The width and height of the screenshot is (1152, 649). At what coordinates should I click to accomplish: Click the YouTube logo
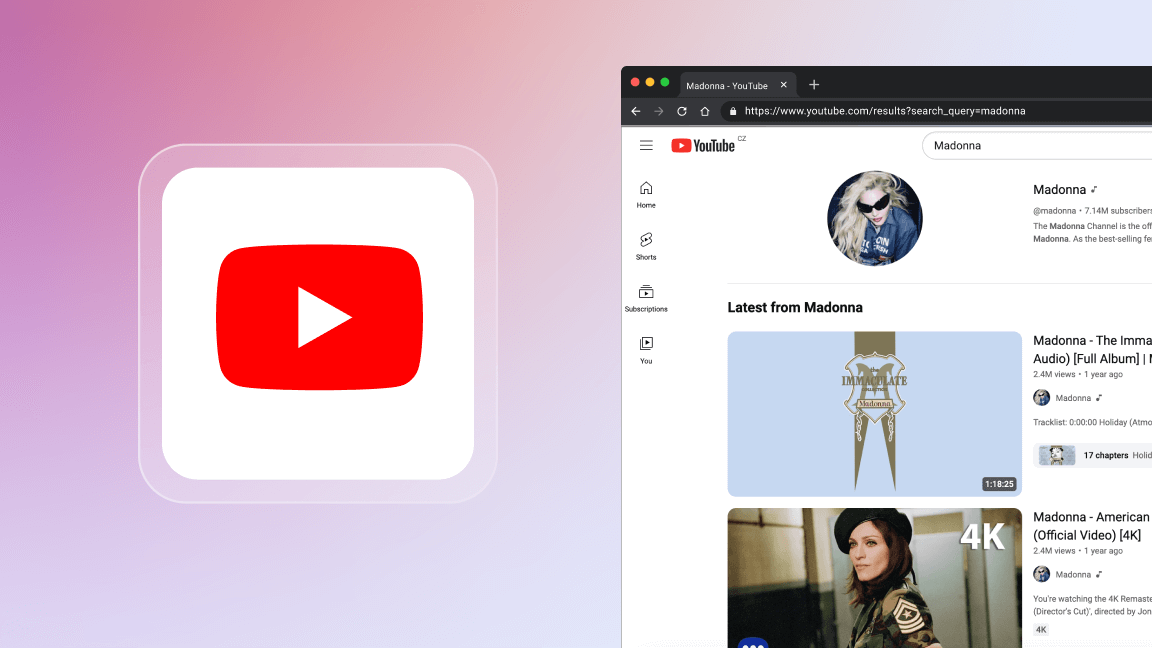[x=705, y=145]
